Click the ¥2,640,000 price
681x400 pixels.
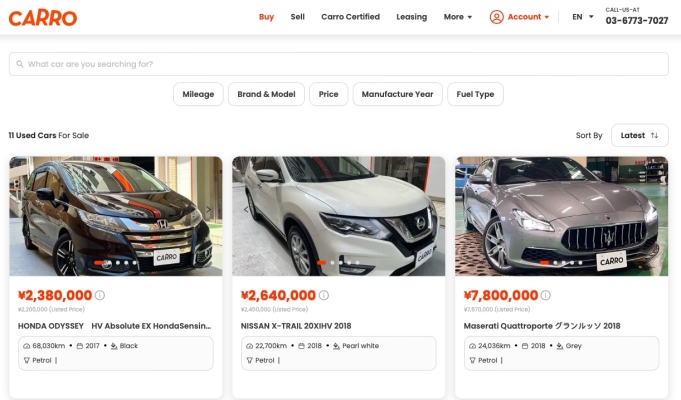click(278, 295)
